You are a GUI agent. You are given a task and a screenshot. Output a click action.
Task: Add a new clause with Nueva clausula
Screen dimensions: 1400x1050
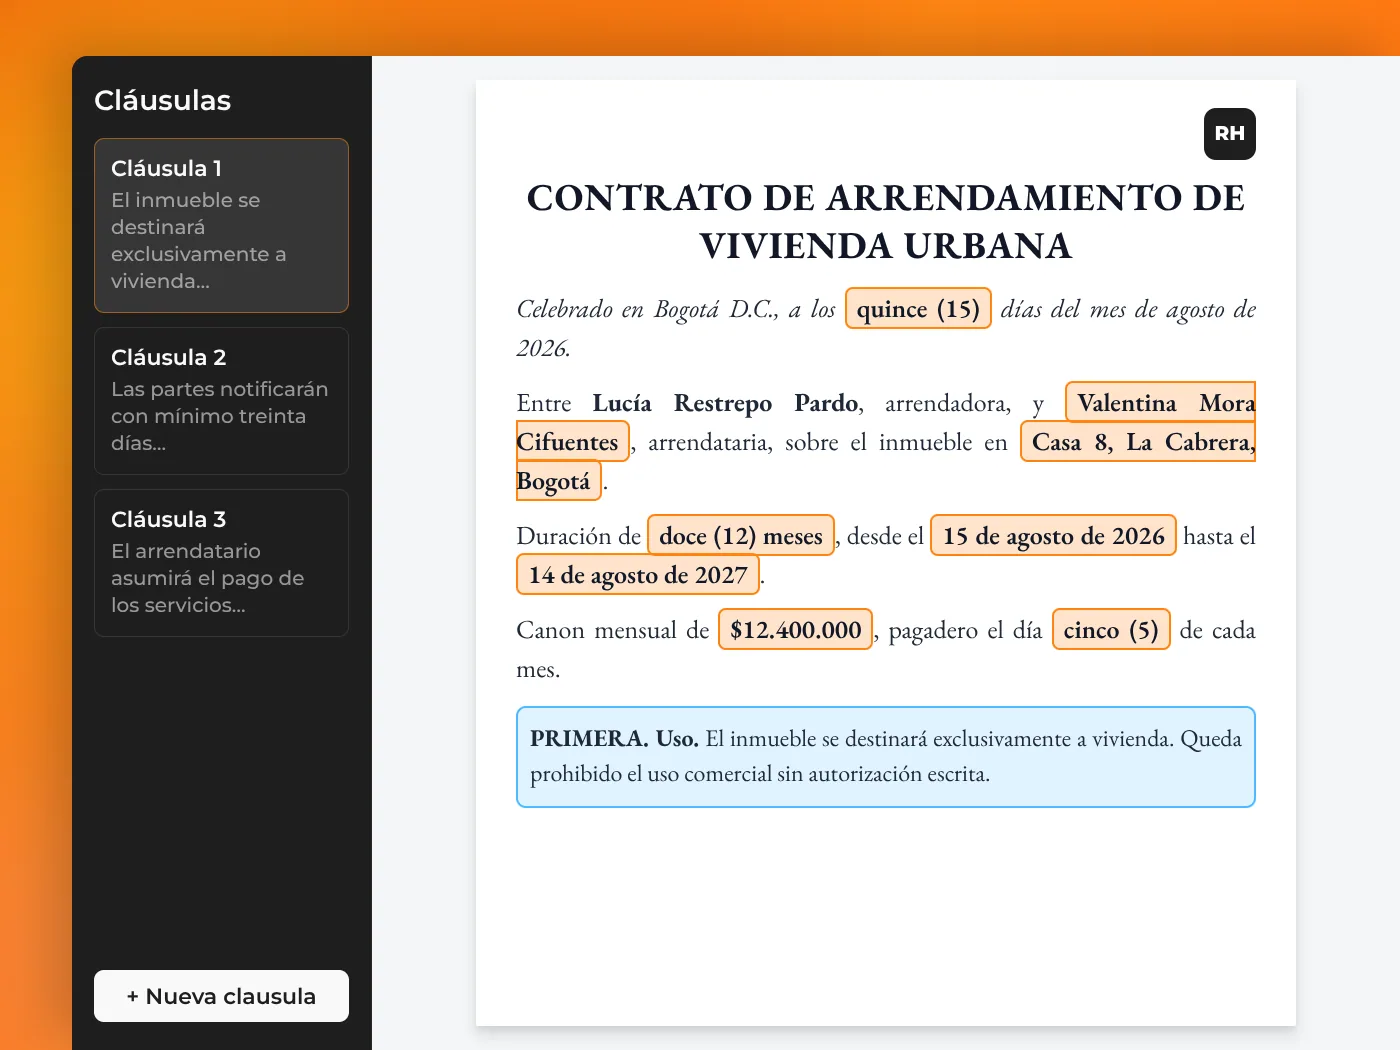[x=221, y=996]
